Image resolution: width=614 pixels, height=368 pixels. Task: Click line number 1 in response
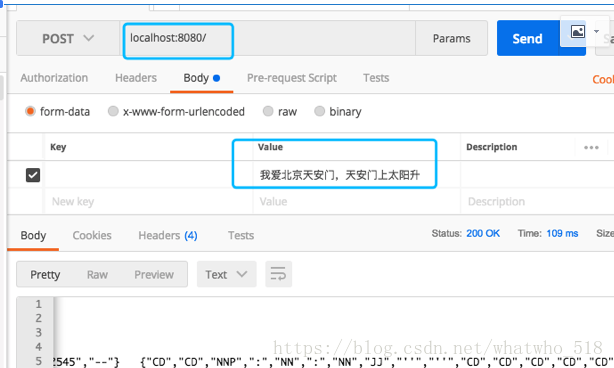(38, 304)
